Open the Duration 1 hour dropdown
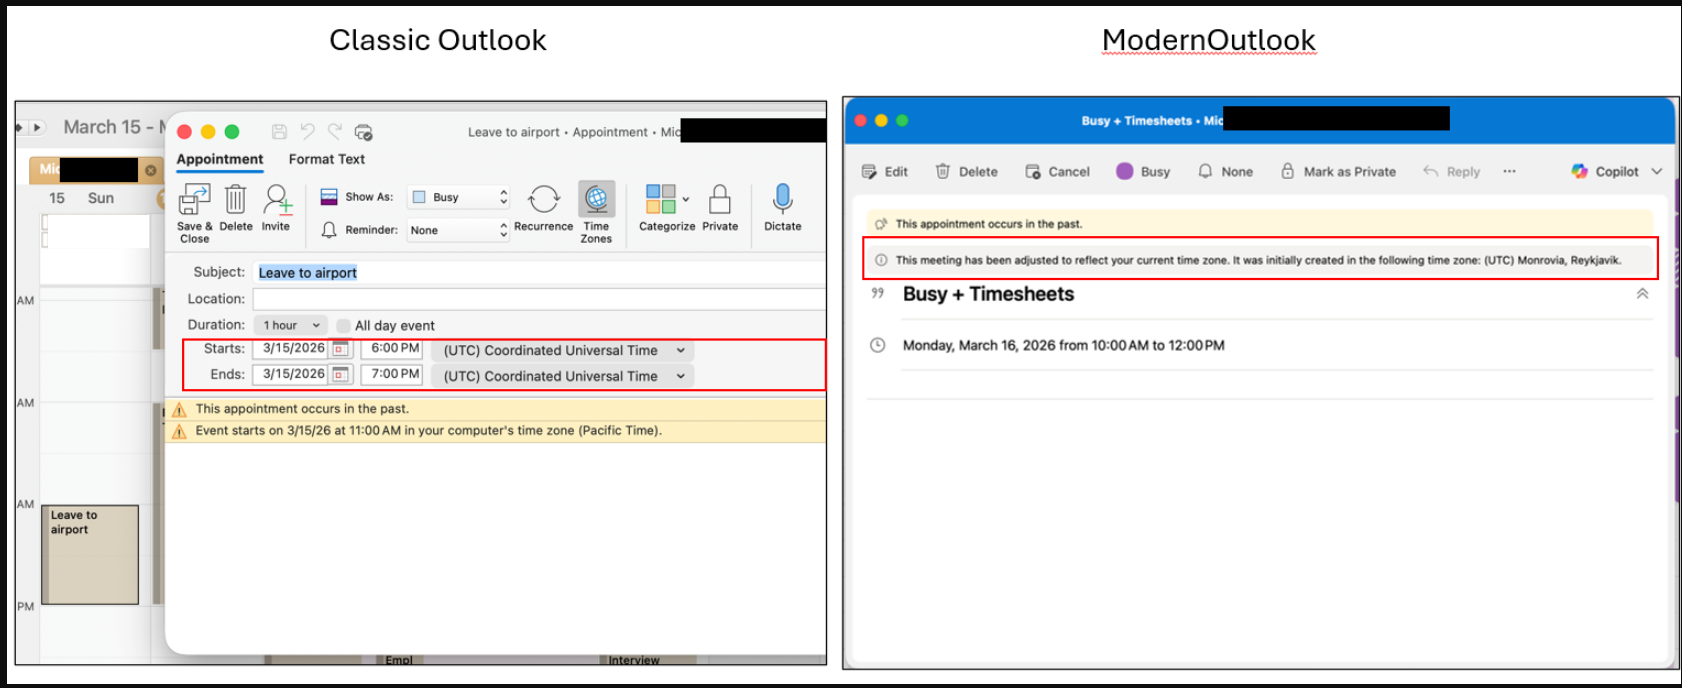This screenshot has width=1682, height=688. tap(291, 325)
